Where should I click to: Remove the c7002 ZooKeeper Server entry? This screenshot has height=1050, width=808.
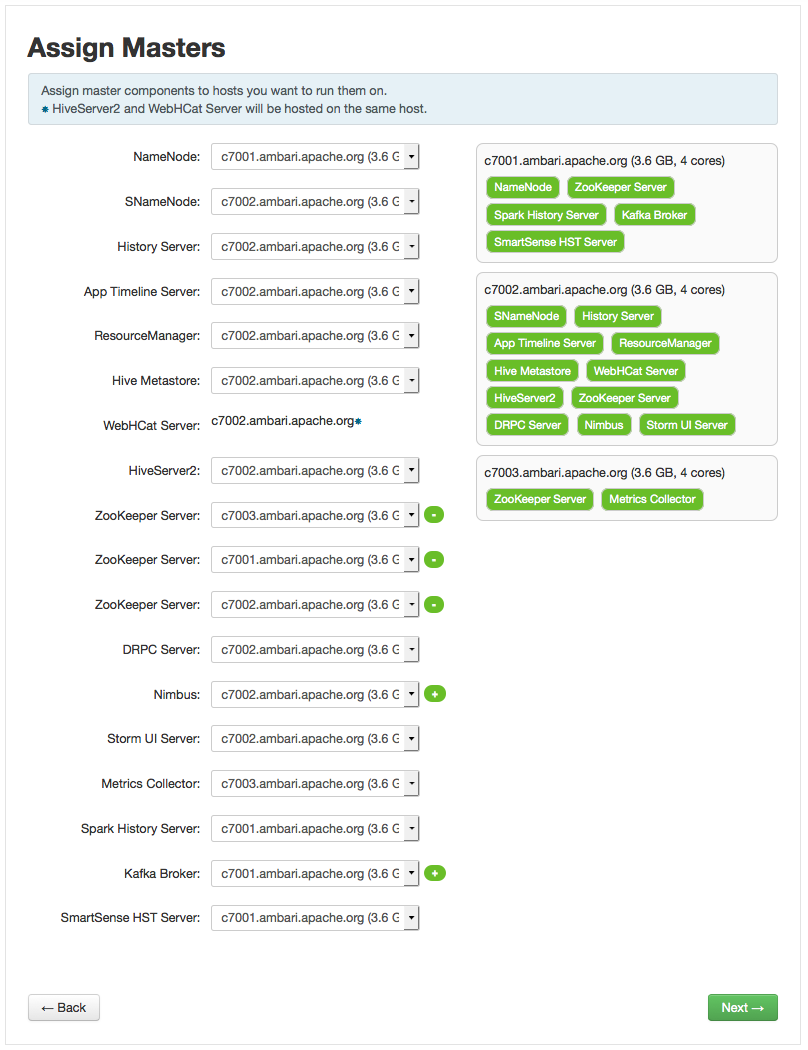(x=434, y=605)
